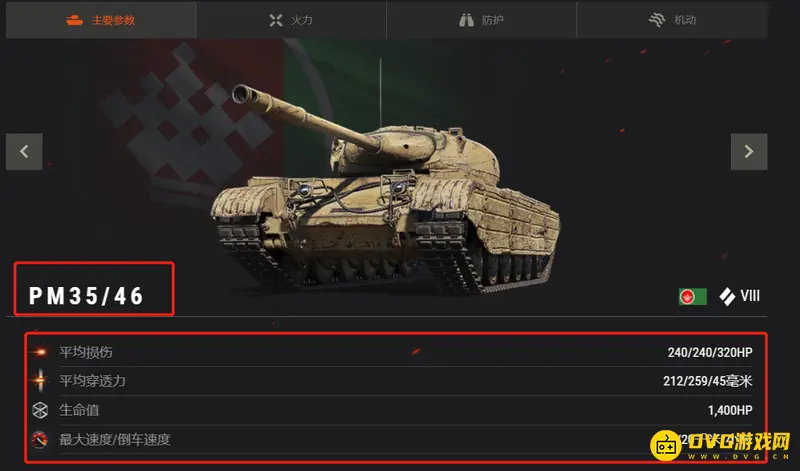Image resolution: width=800 pixels, height=471 pixels.
Task: Click the tier VIII label
Action: (x=750, y=296)
